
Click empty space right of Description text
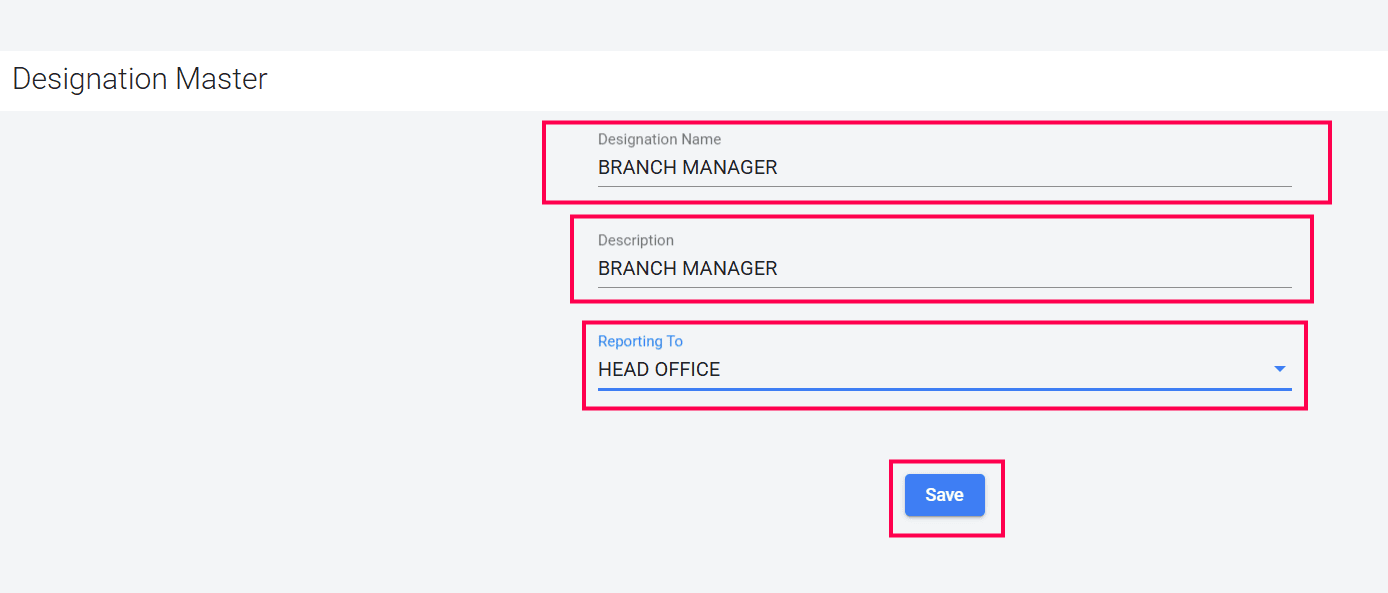tap(1040, 269)
